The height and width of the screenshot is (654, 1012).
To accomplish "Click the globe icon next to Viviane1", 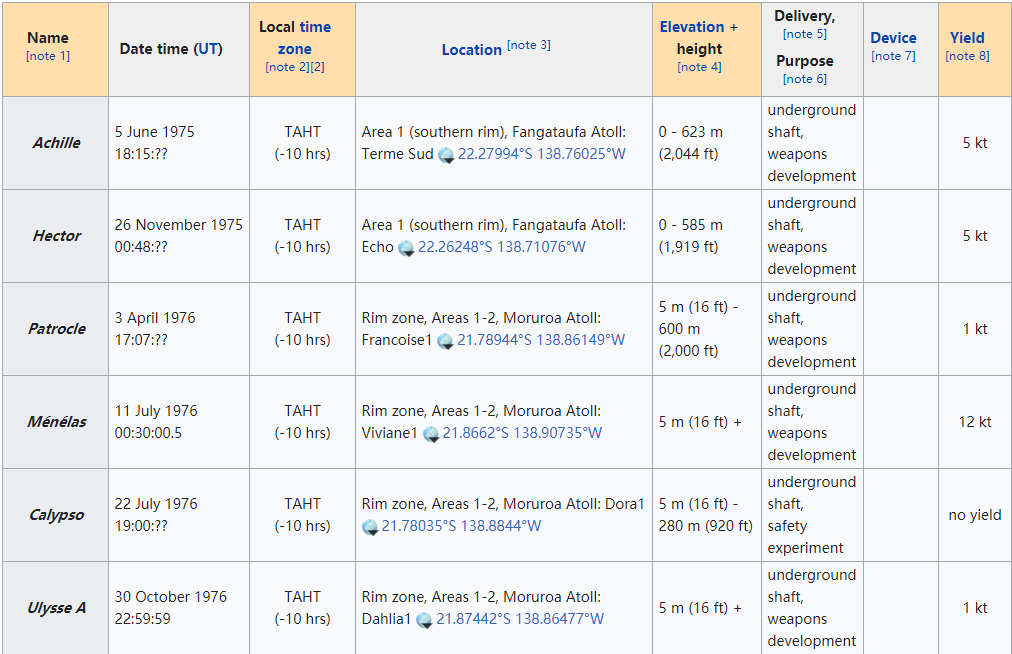I will pos(431,434).
